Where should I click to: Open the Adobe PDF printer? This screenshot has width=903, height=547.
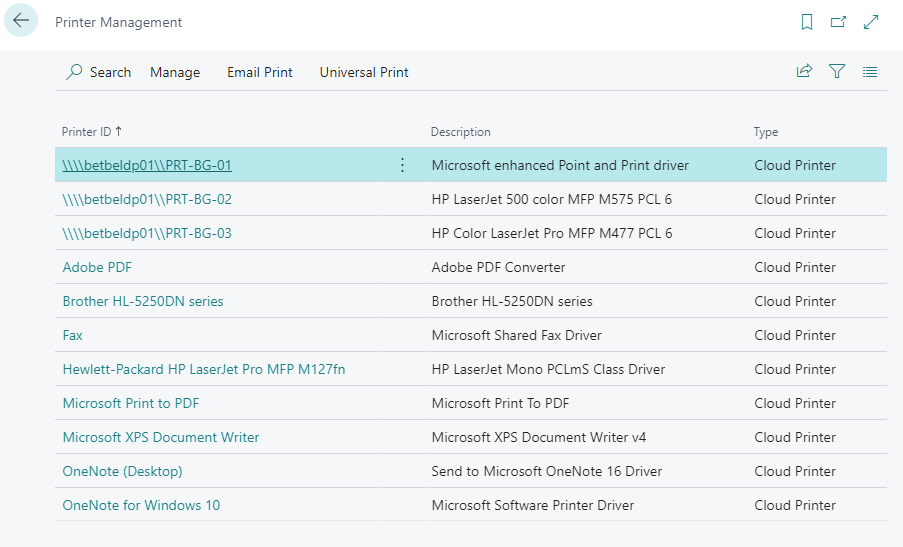click(x=97, y=267)
